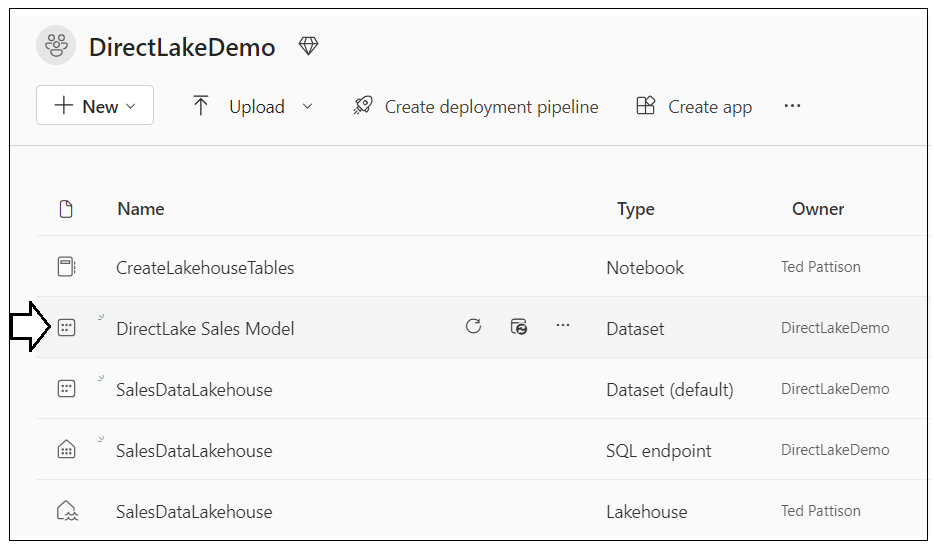Image resolution: width=934 pixels, height=551 pixels.
Task: Click schedule refresh icon on DirectLake Sales Model
Action: 519,326
